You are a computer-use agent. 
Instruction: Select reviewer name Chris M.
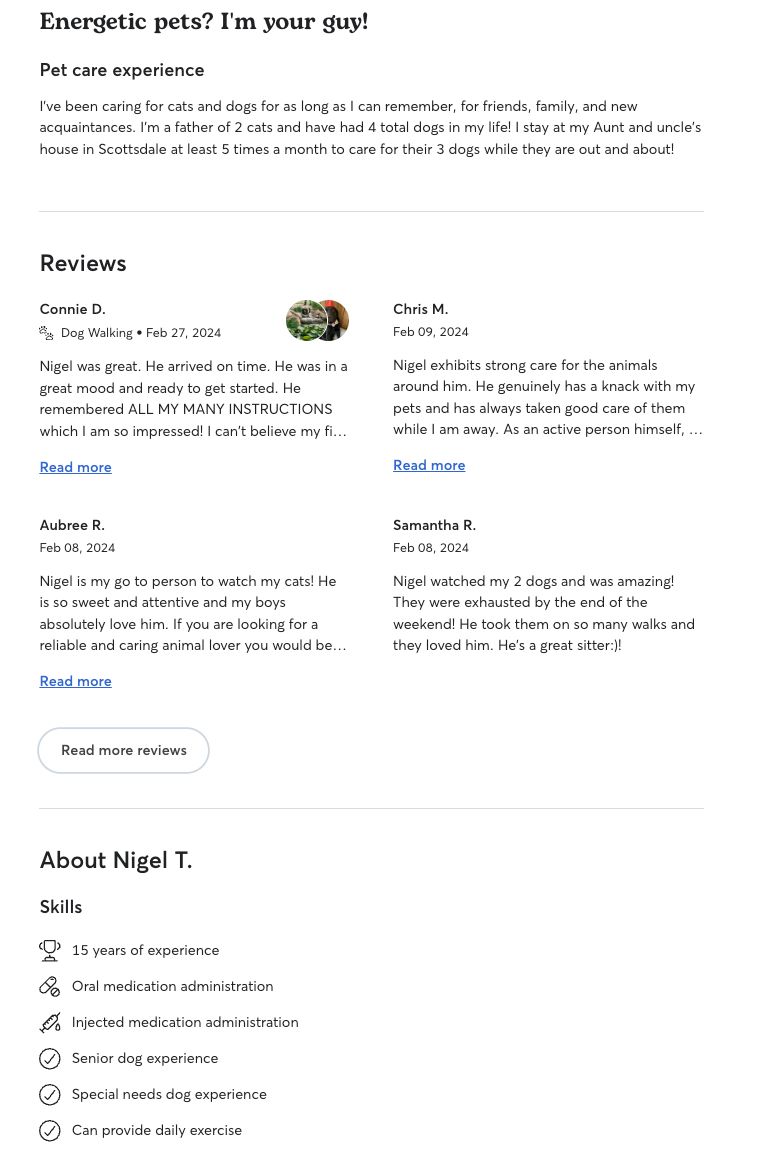[x=420, y=309]
